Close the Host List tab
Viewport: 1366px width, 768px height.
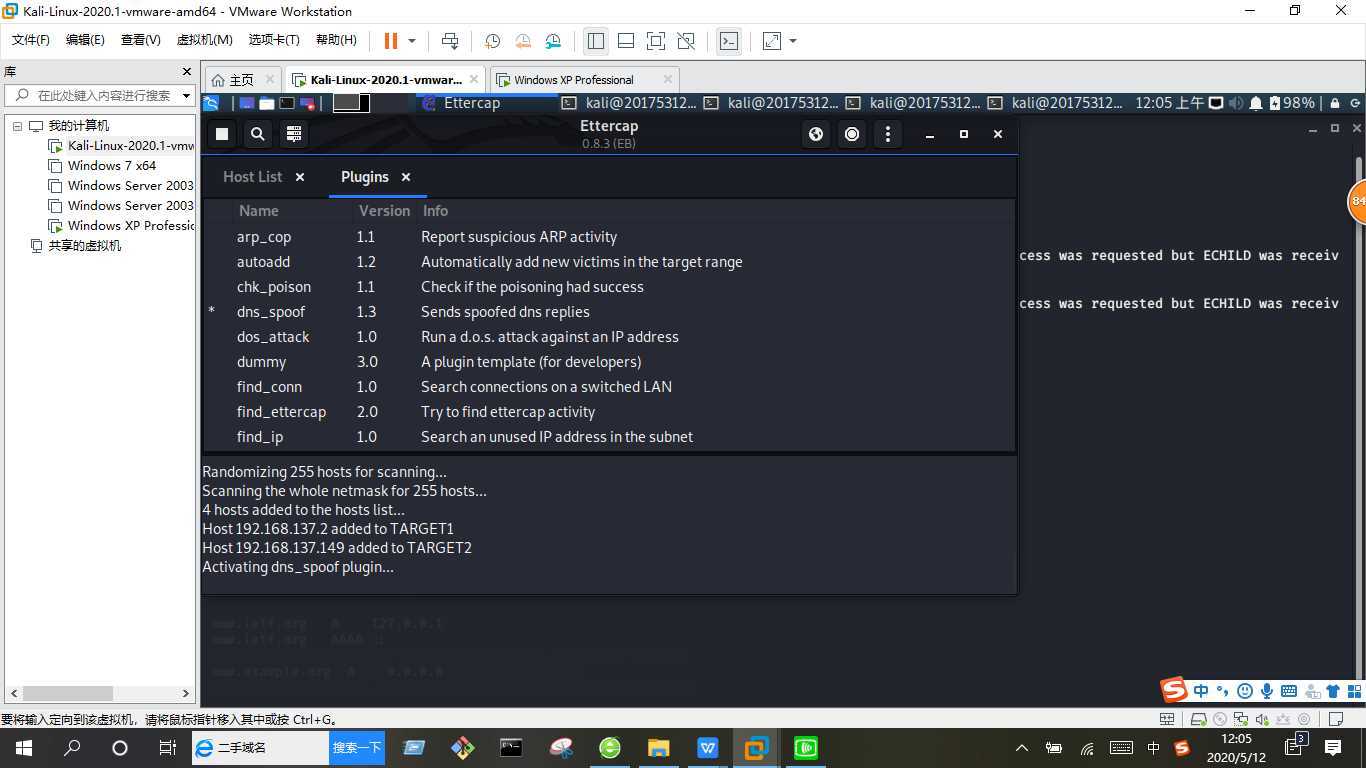pyautogui.click(x=299, y=177)
